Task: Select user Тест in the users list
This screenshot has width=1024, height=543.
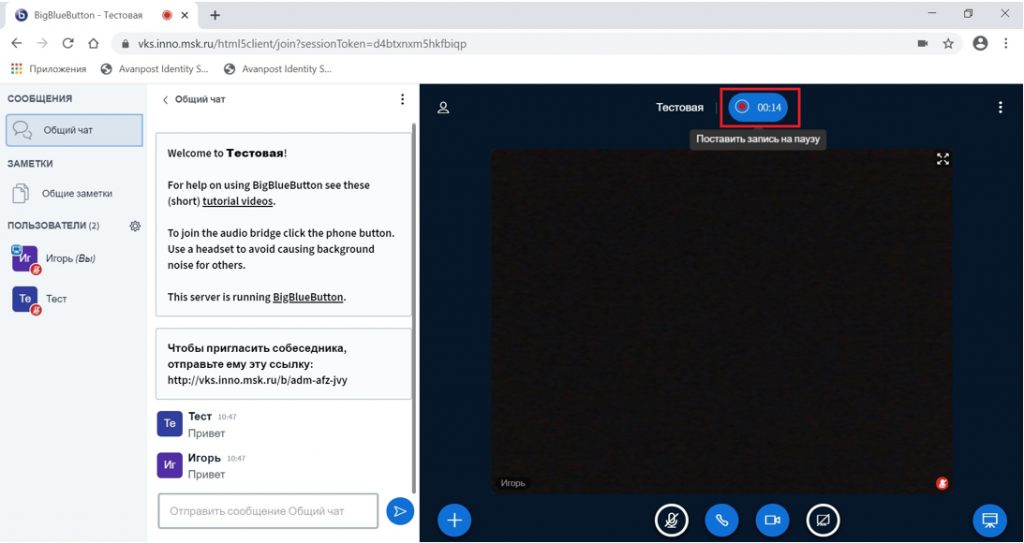Action: point(56,299)
